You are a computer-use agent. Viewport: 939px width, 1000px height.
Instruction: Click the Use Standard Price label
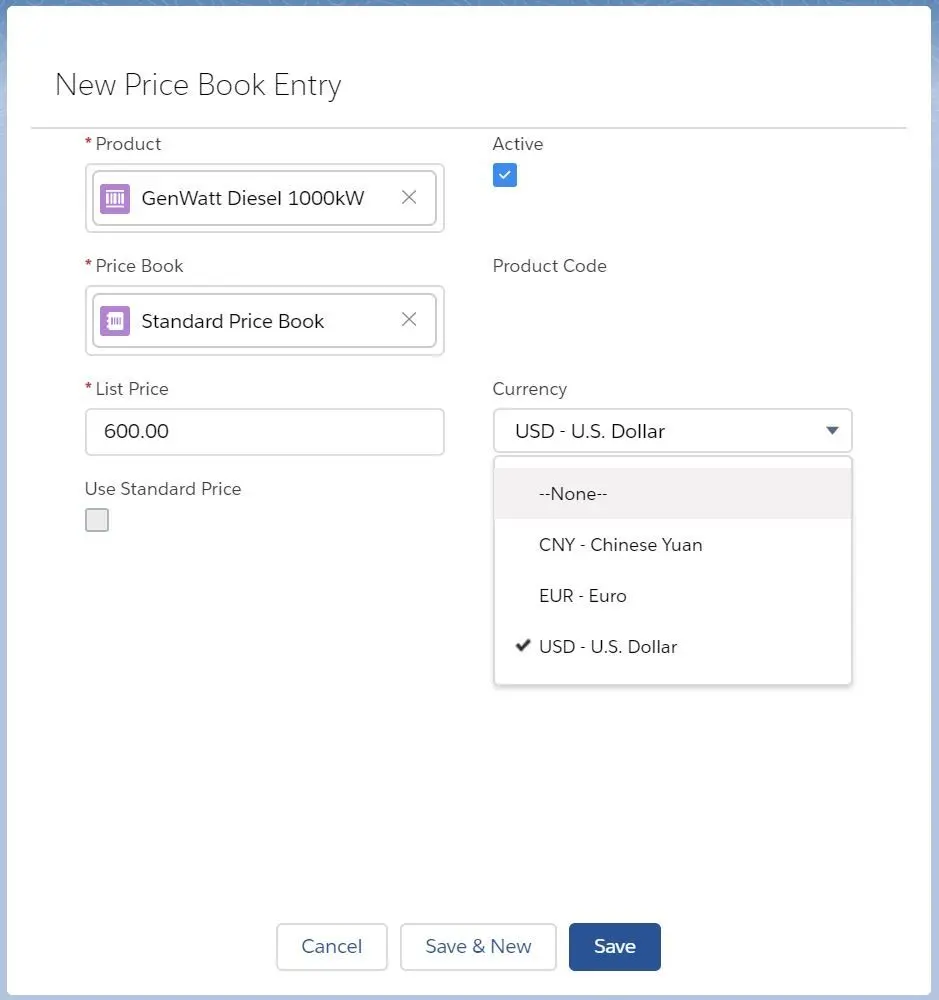[x=163, y=489]
